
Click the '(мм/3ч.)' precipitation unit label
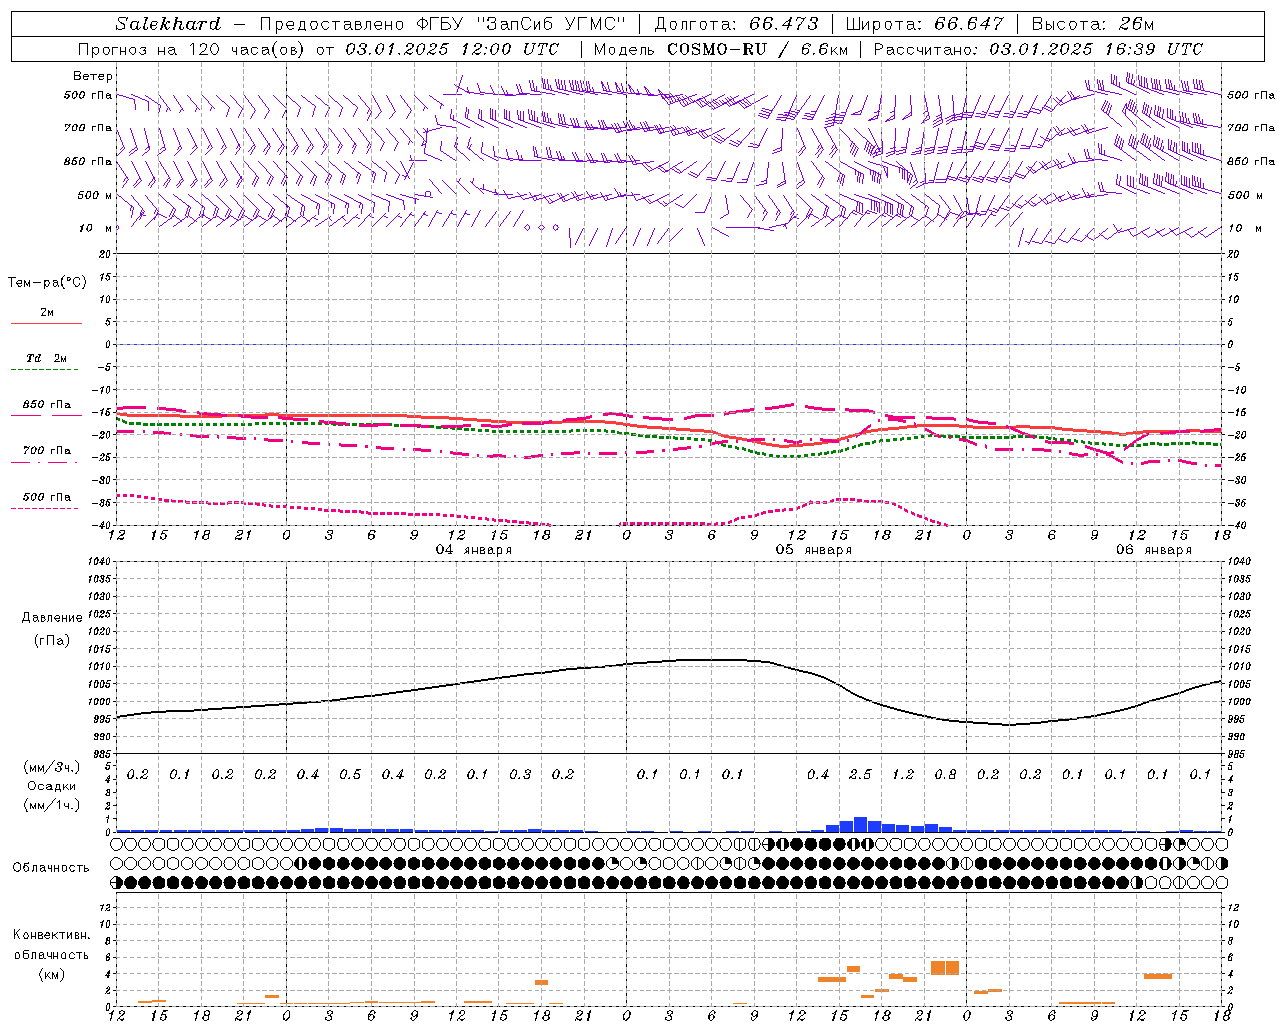(x=51, y=767)
